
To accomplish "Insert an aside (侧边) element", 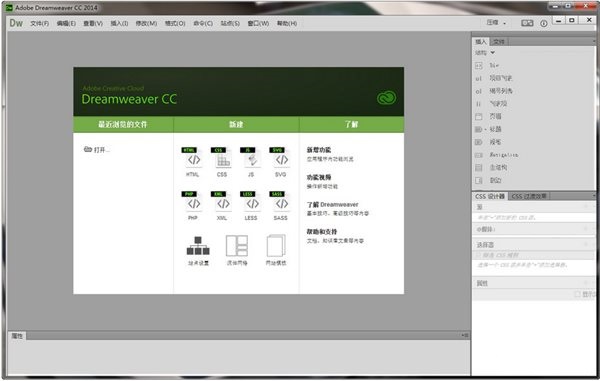I will pyautogui.click(x=488, y=180).
